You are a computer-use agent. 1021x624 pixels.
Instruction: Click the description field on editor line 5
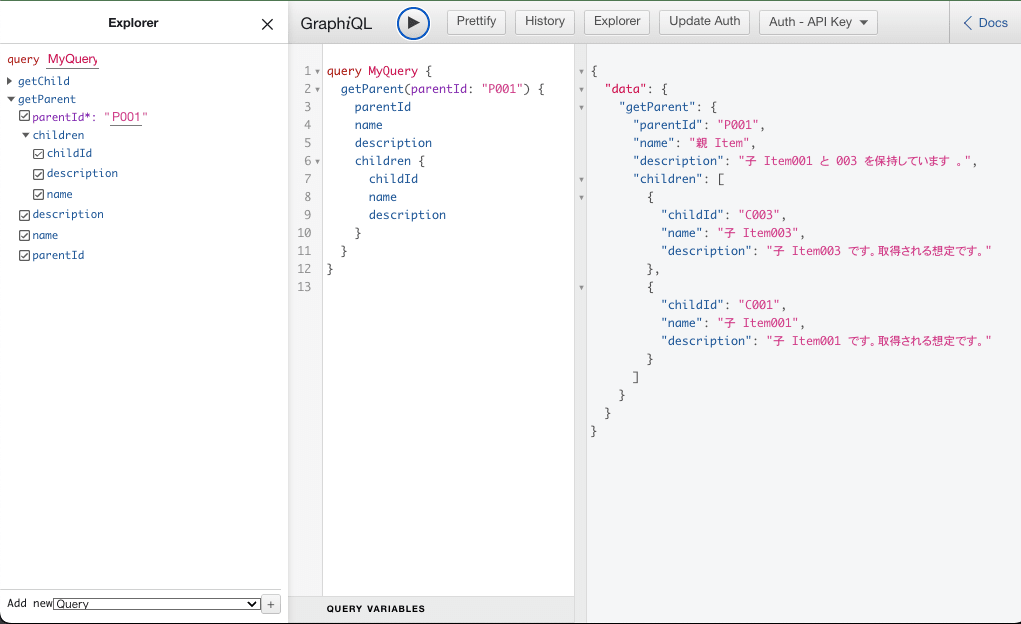click(393, 143)
